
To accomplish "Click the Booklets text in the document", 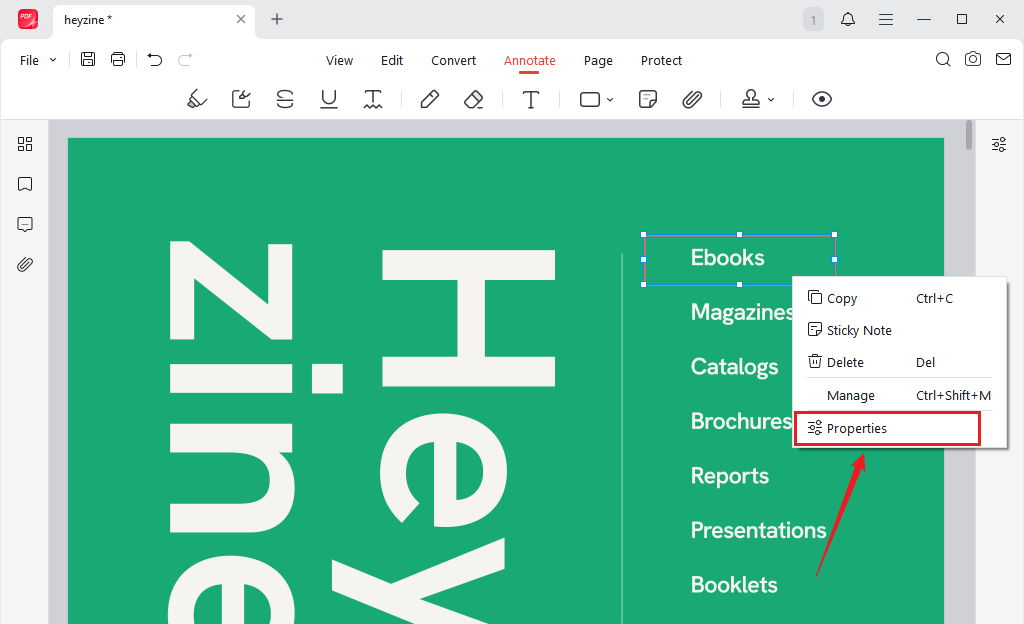I will point(735,585).
